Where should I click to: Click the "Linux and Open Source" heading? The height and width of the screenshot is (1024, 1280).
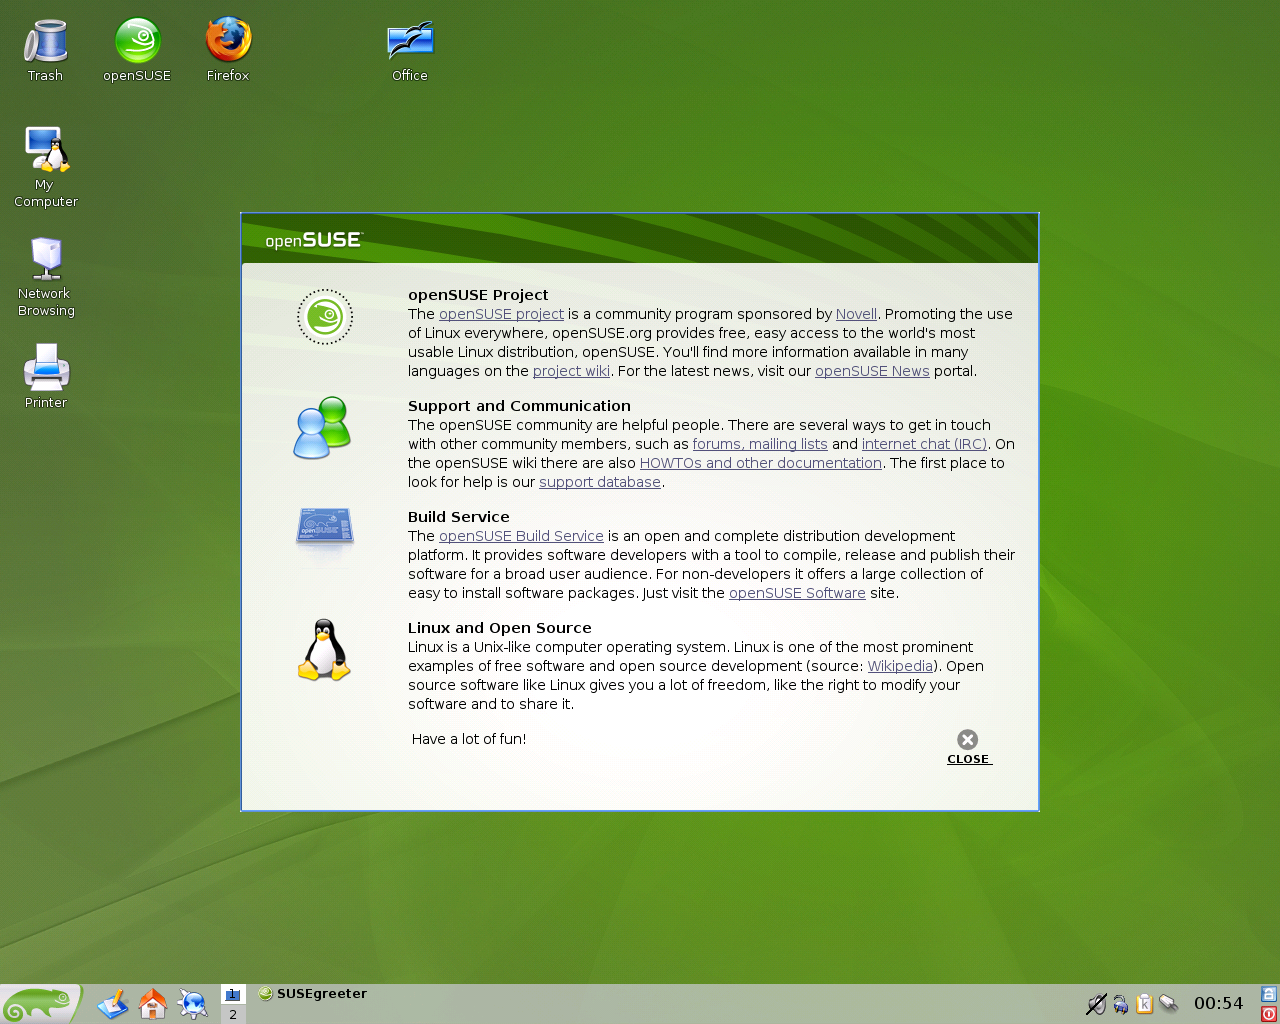point(500,628)
